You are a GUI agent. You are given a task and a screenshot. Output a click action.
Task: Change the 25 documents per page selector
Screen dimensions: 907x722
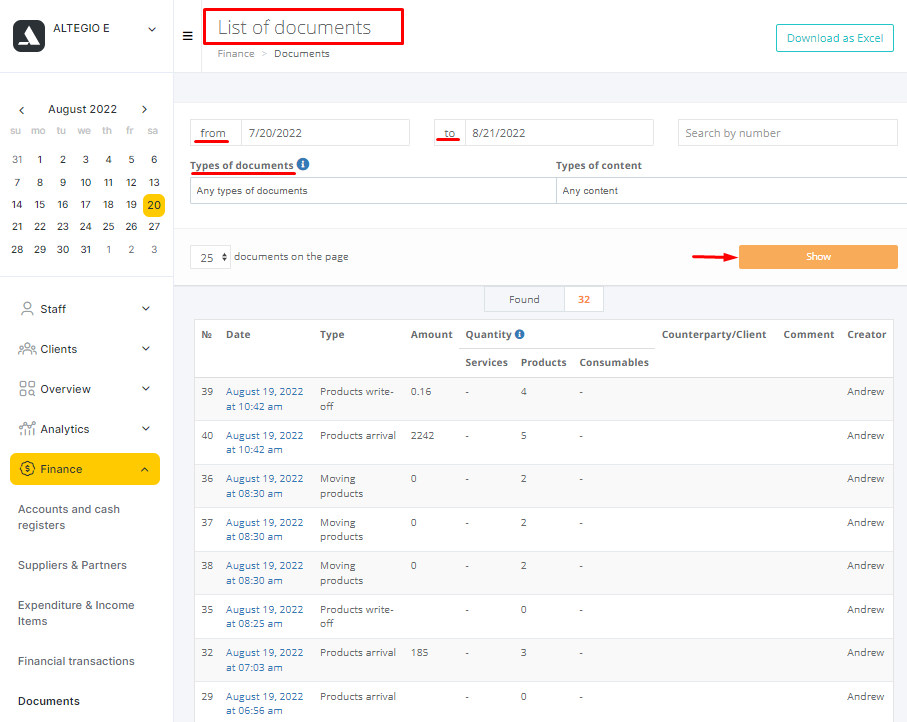pyautogui.click(x=211, y=257)
